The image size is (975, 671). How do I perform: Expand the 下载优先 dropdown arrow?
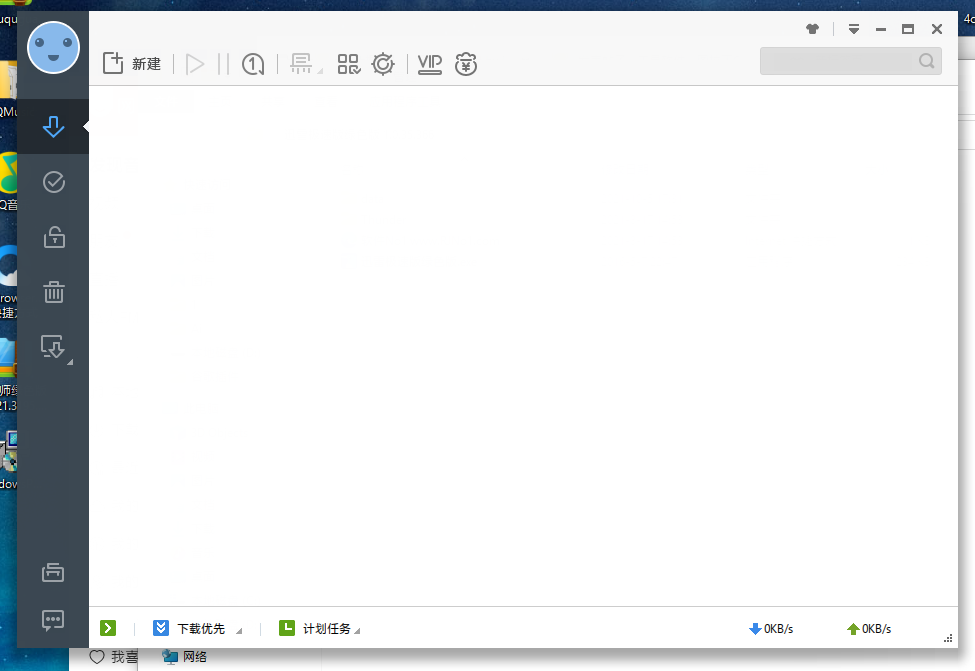239,631
